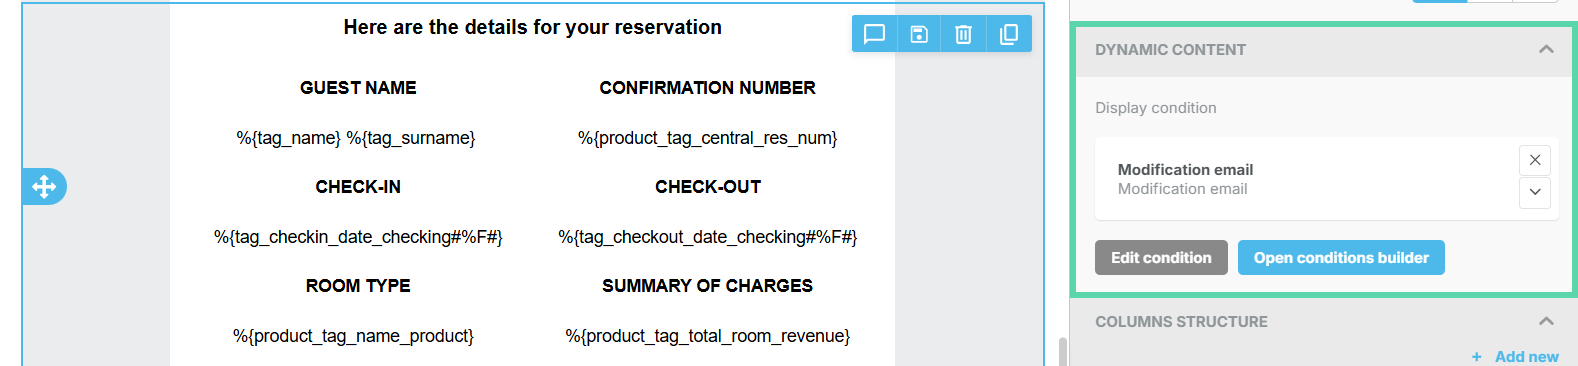Click the save row icon

(919, 34)
